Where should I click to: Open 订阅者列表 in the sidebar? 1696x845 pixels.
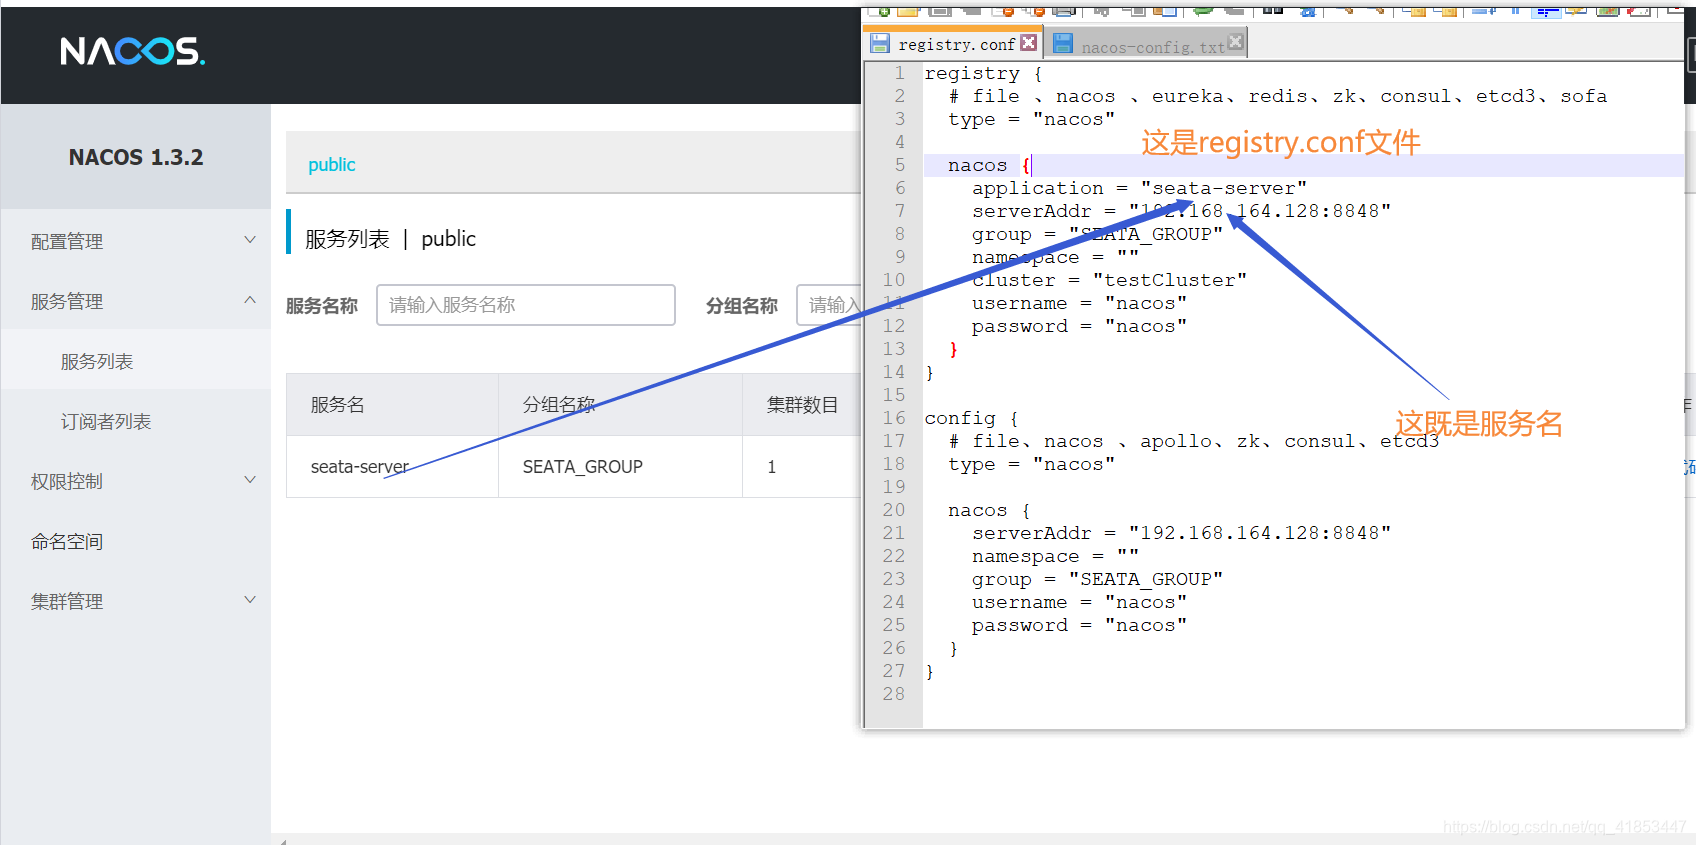tap(106, 421)
